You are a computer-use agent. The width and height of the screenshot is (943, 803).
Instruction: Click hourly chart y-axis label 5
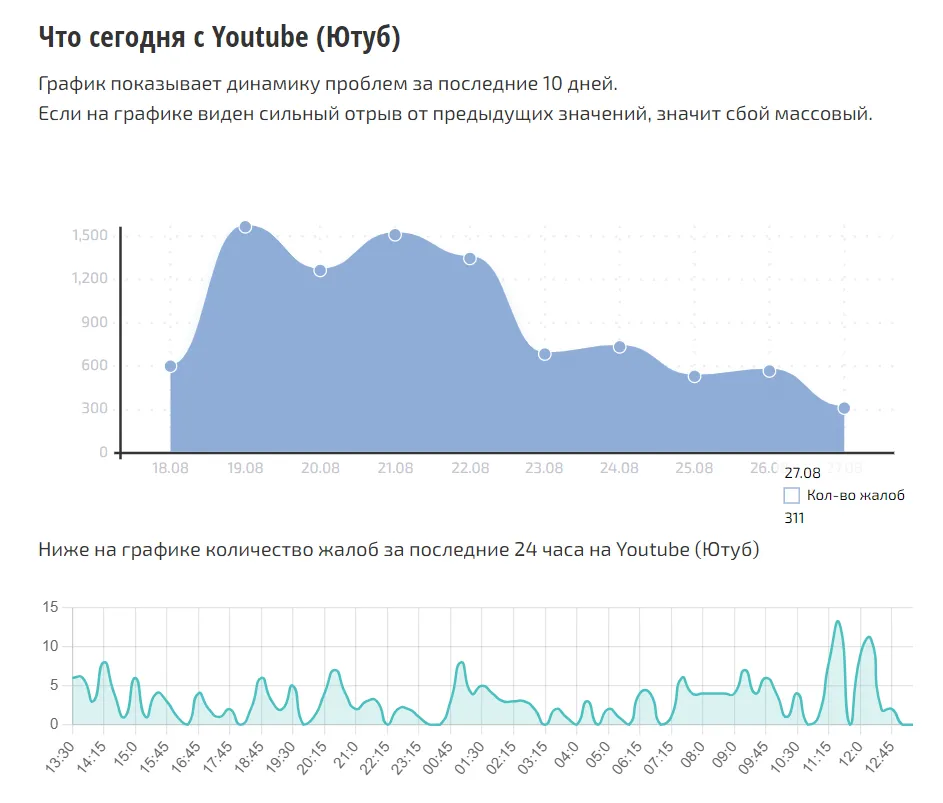coord(55,685)
